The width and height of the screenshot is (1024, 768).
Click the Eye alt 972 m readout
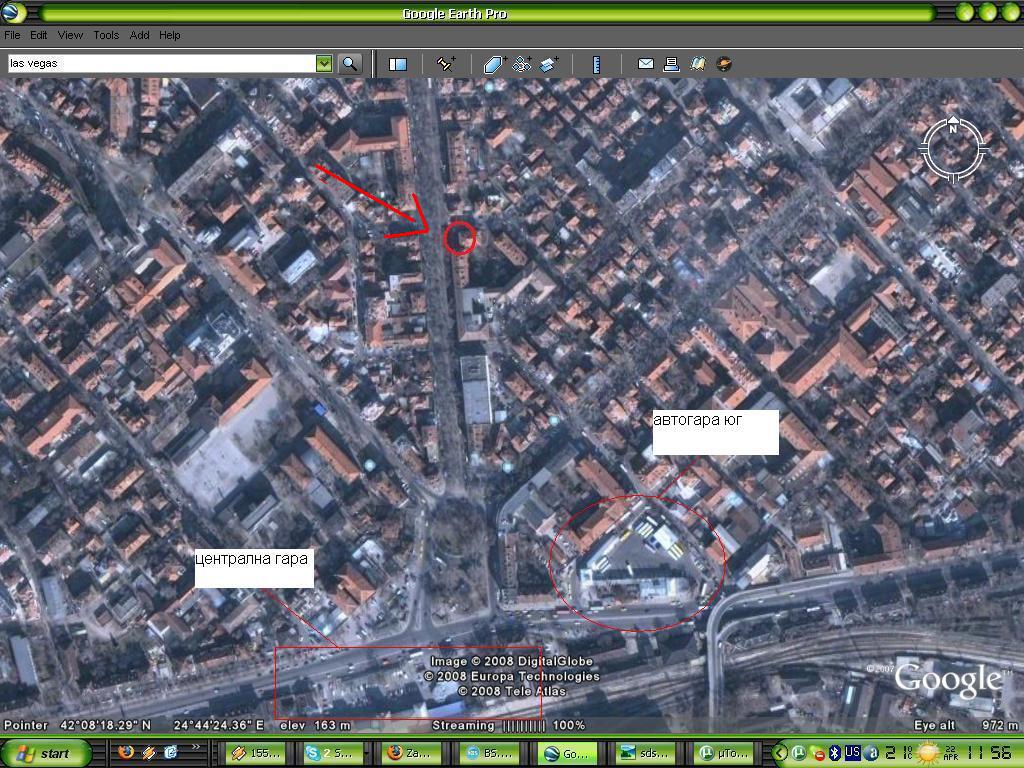click(966, 725)
